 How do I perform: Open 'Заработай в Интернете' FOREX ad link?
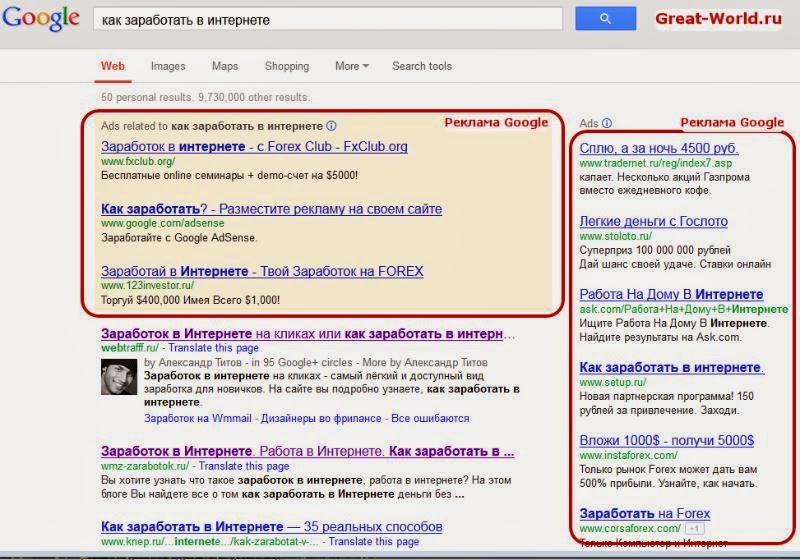click(262, 271)
